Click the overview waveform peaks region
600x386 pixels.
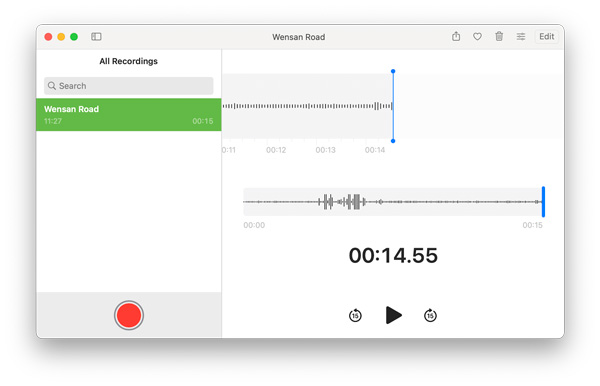coord(342,202)
